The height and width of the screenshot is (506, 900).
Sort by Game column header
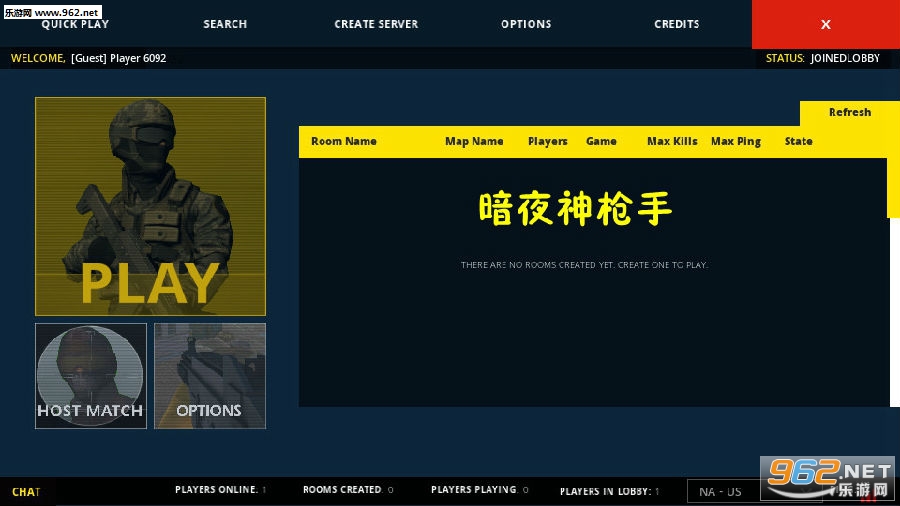601,141
